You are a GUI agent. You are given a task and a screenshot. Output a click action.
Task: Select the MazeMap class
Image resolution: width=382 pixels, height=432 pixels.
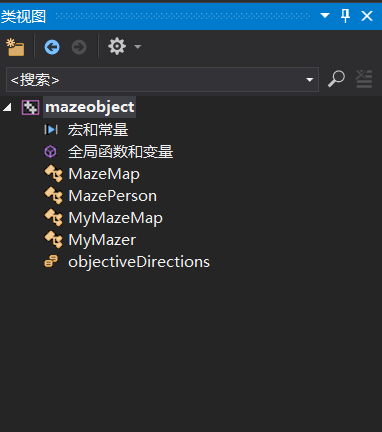point(104,174)
